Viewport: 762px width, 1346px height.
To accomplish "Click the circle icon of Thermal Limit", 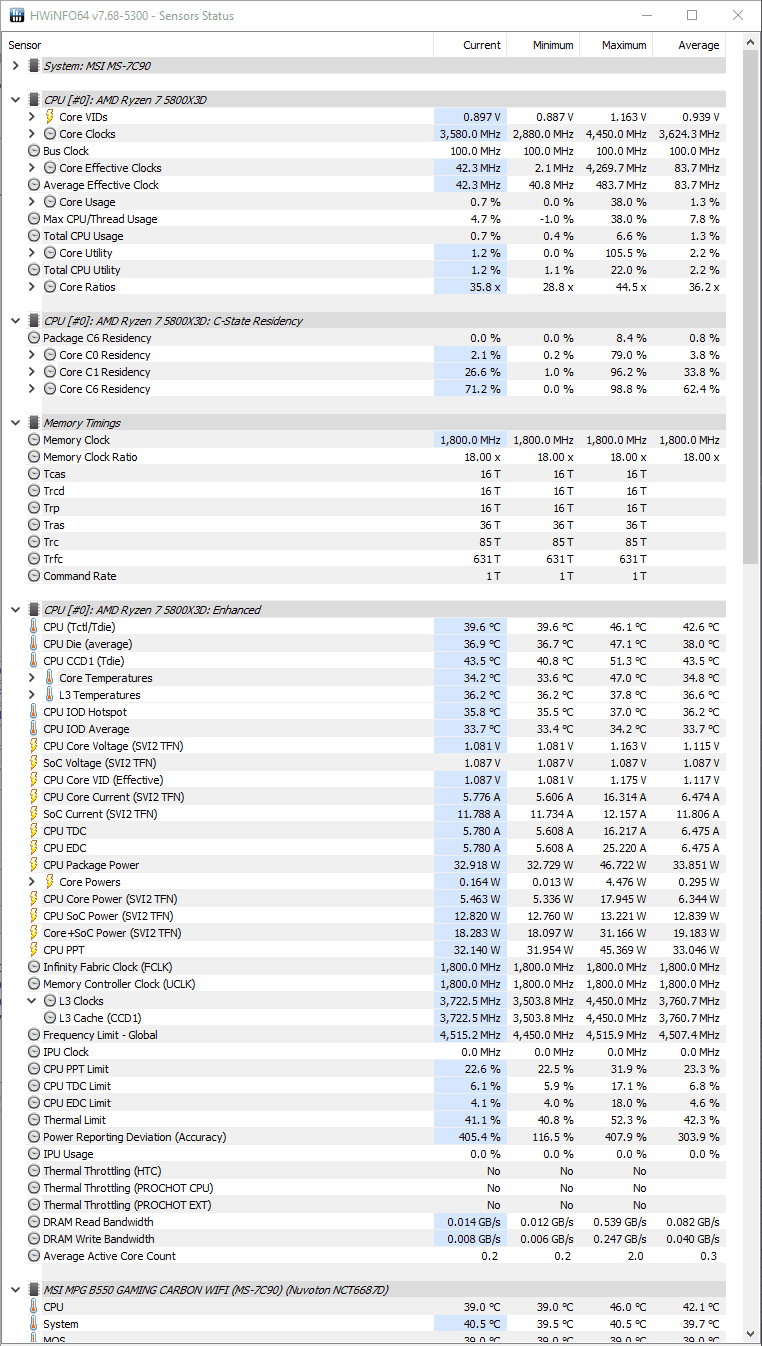I will tap(34, 1120).
